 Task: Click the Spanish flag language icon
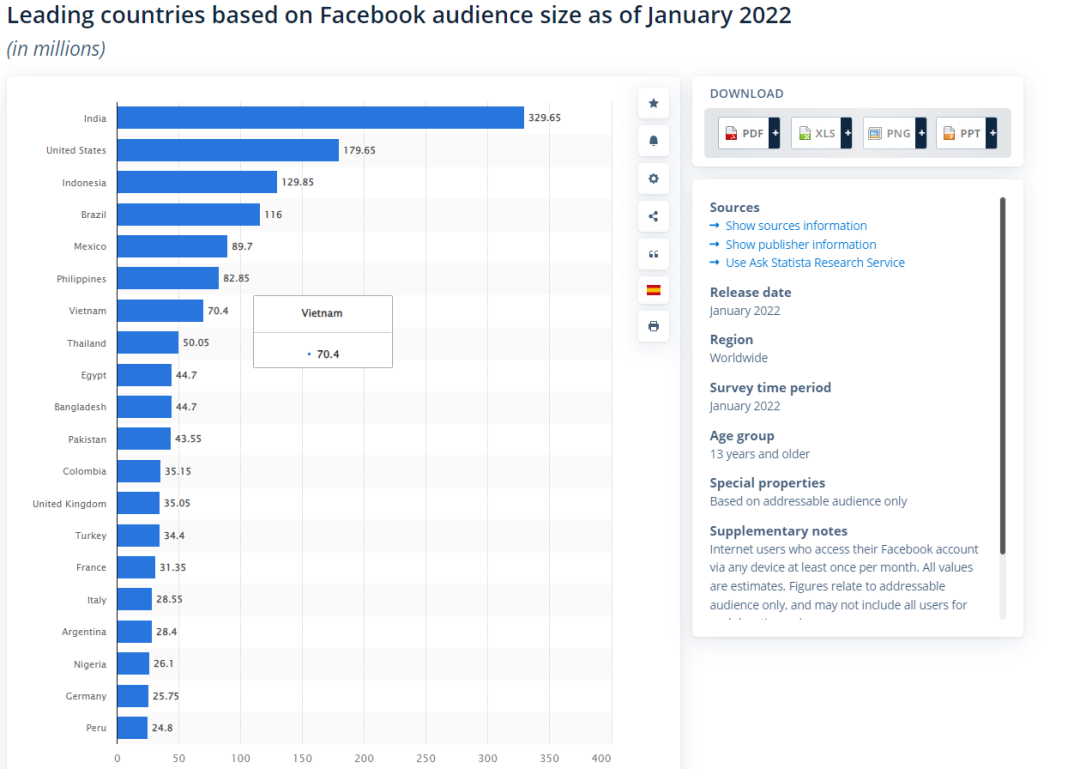[654, 290]
